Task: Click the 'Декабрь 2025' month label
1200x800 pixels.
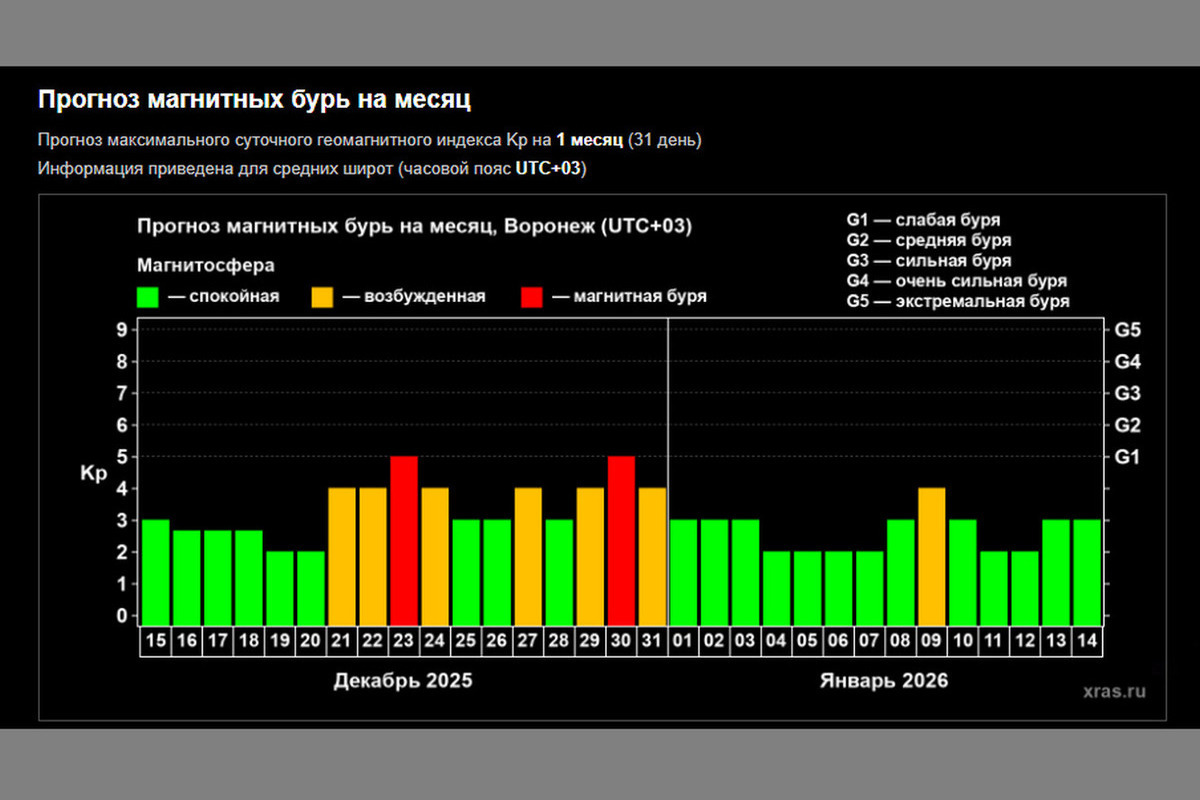Action: tap(402, 681)
